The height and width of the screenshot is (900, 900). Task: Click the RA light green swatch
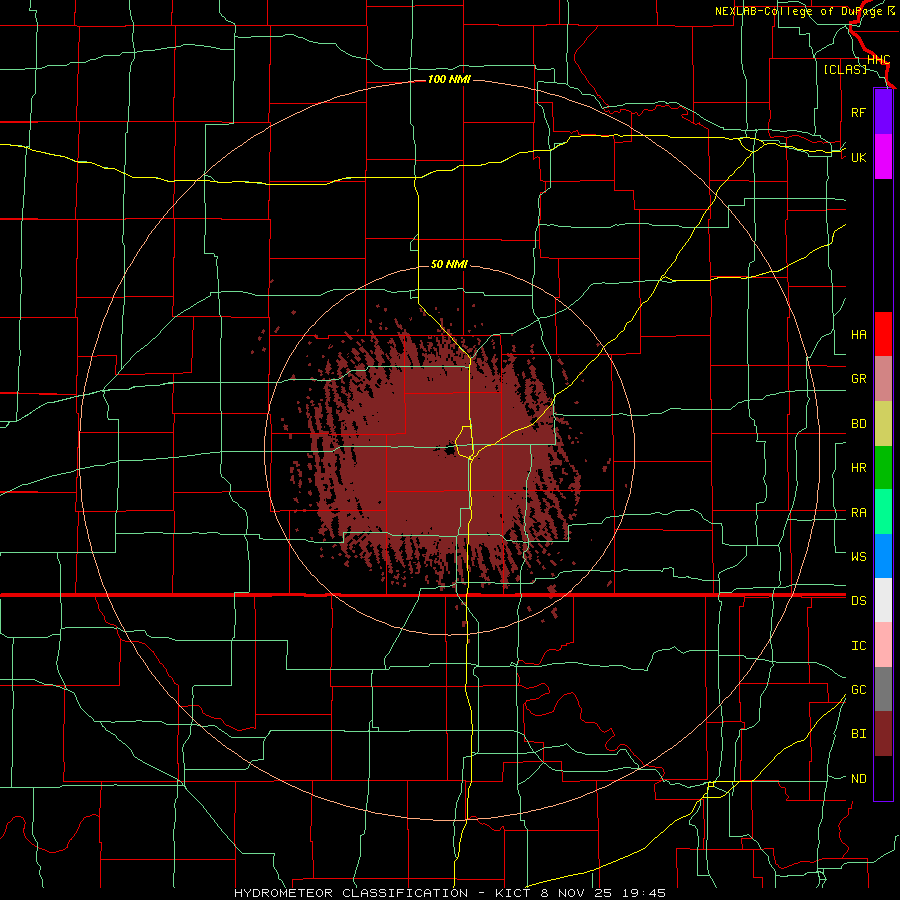point(883,512)
